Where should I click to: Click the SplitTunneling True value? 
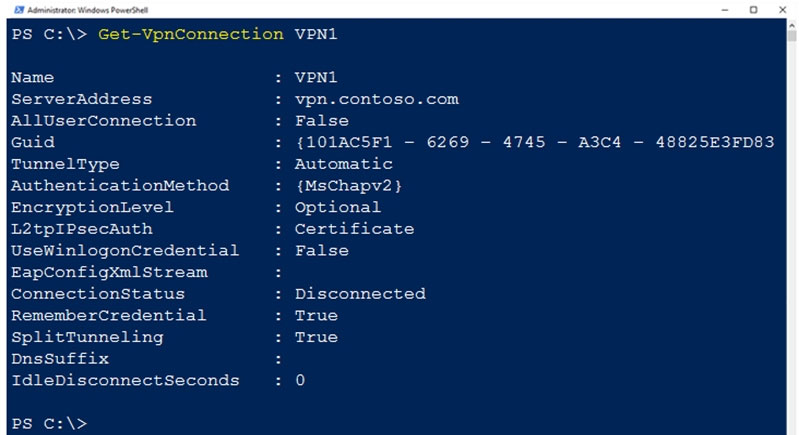[316, 337]
